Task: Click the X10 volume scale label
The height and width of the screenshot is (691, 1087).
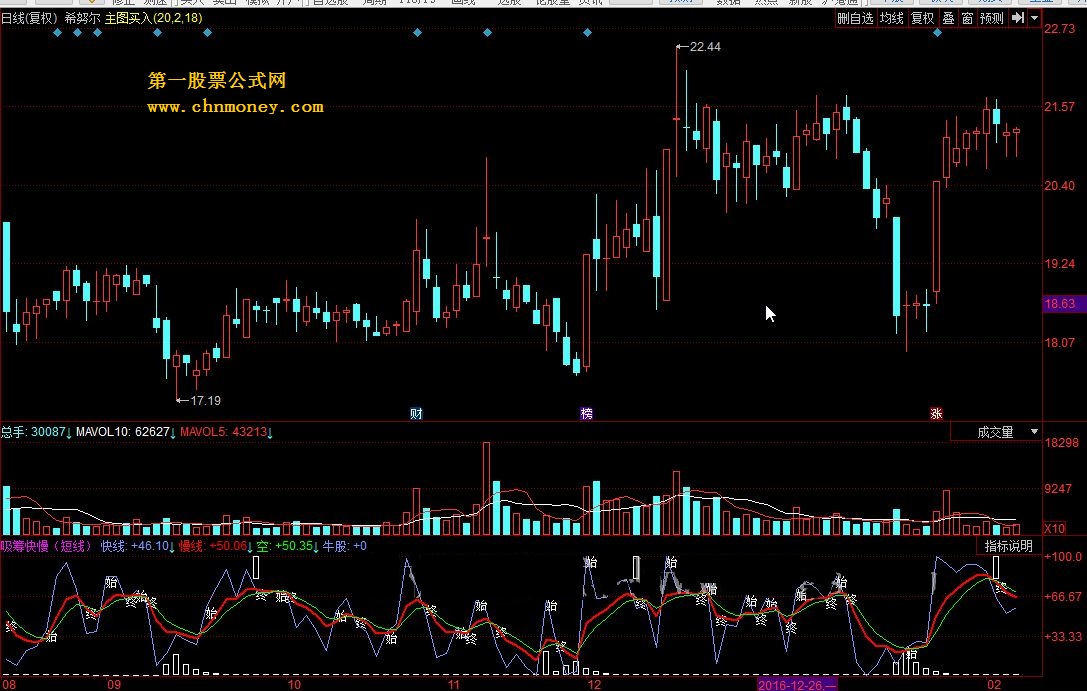Action: [1054, 528]
